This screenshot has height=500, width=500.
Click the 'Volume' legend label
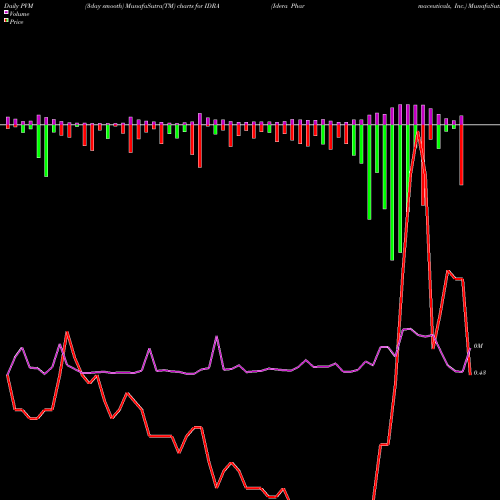(19, 14)
